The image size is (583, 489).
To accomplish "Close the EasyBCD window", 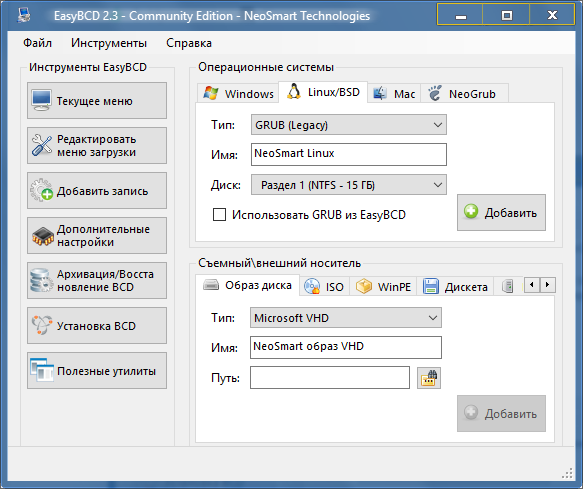I will coord(552,16).
